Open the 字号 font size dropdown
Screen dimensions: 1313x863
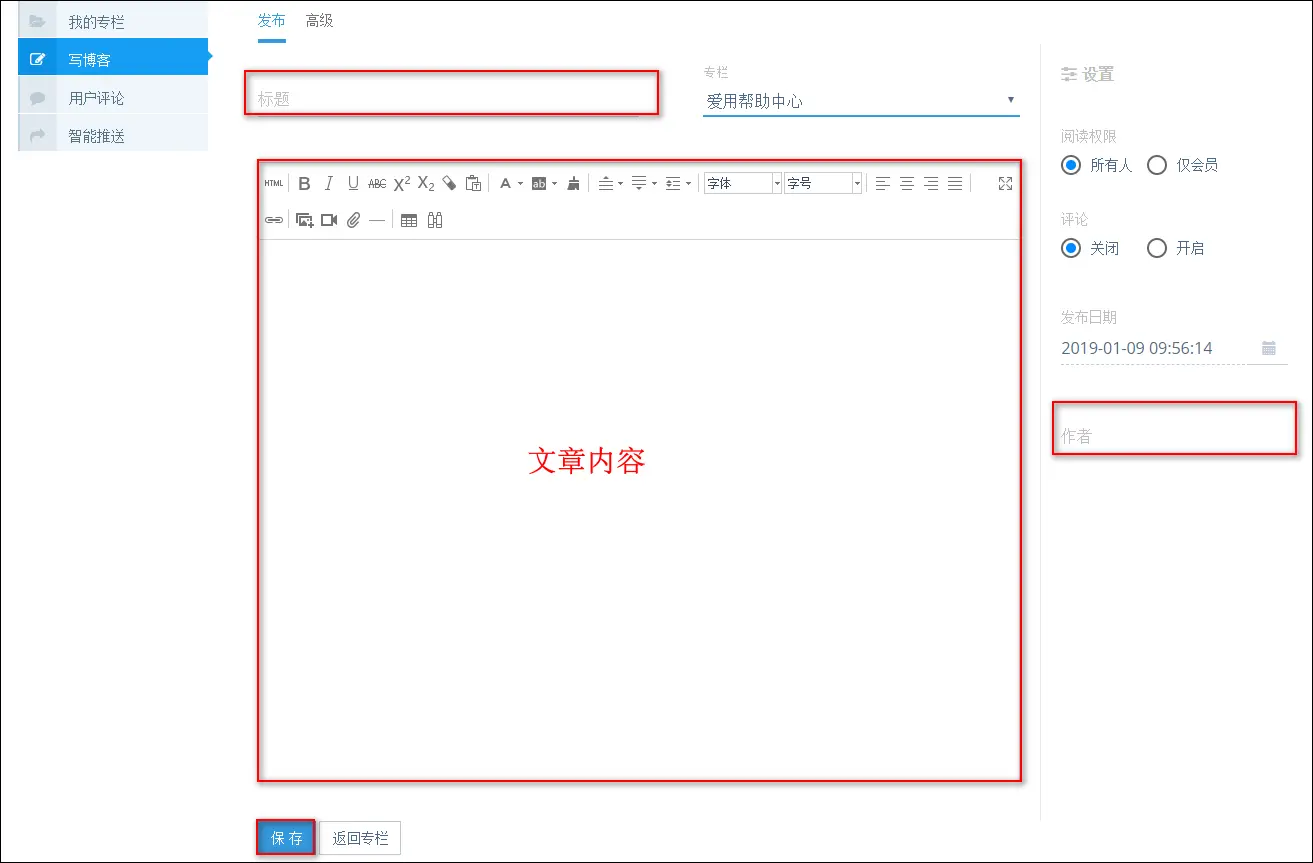(823, 183)
